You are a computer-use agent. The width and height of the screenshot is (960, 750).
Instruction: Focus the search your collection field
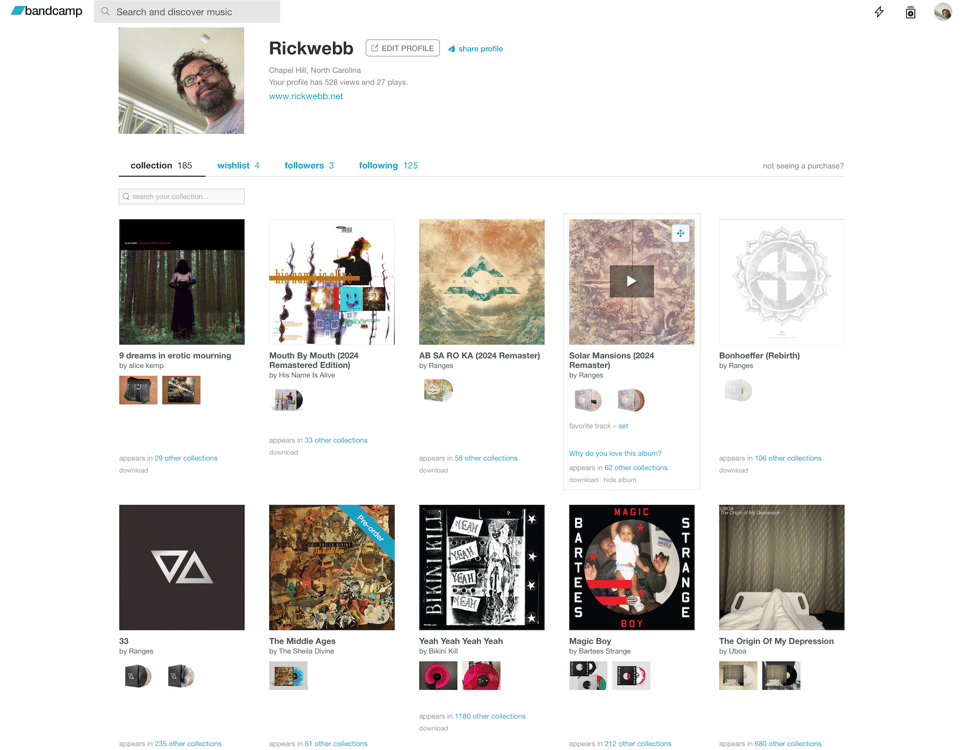(181, 197)
